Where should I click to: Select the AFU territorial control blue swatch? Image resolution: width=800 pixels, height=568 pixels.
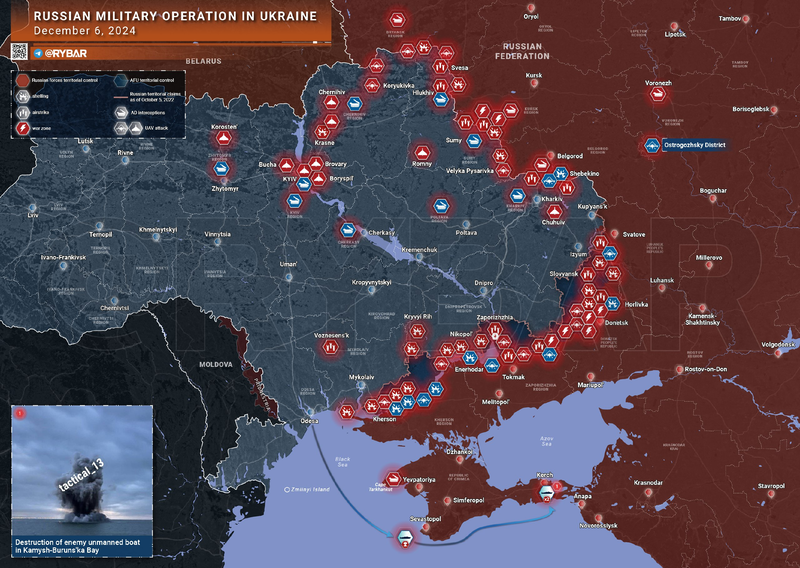[x=121, y=78]
